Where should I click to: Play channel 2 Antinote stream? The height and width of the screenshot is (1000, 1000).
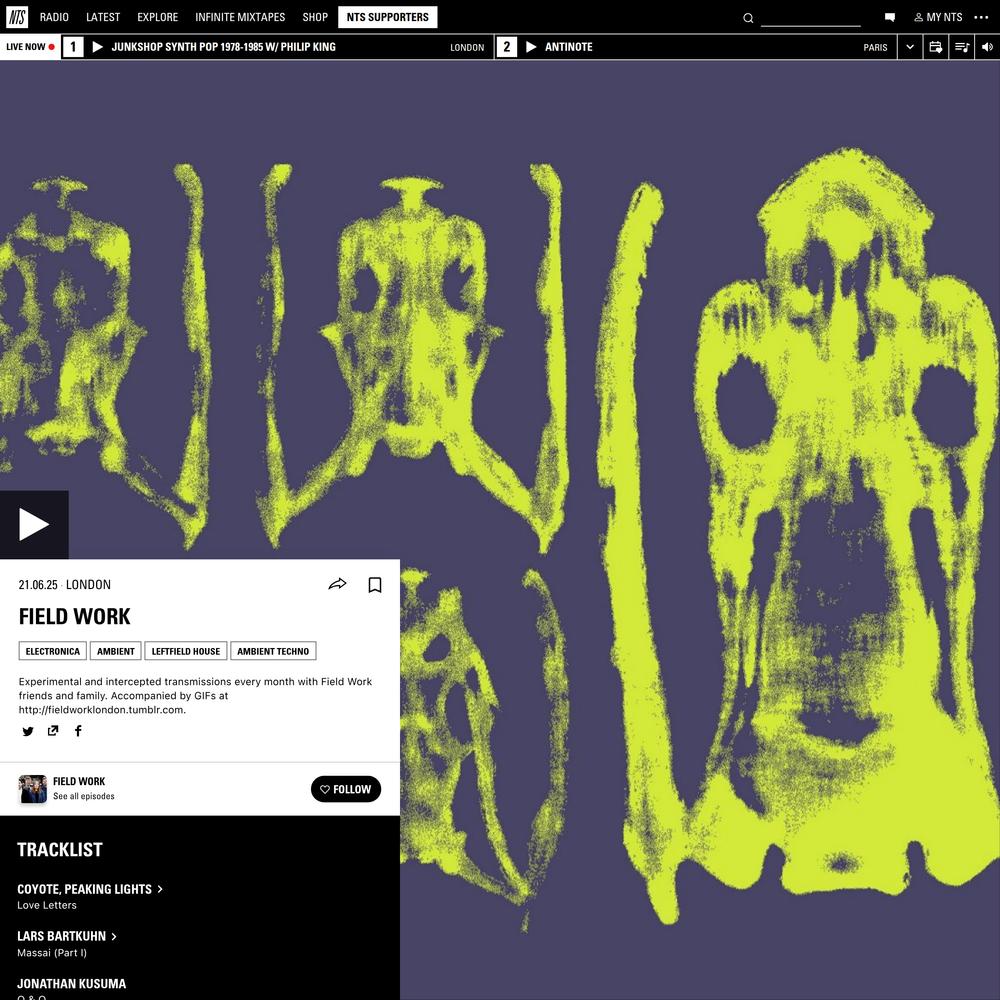tap(531, 47)
